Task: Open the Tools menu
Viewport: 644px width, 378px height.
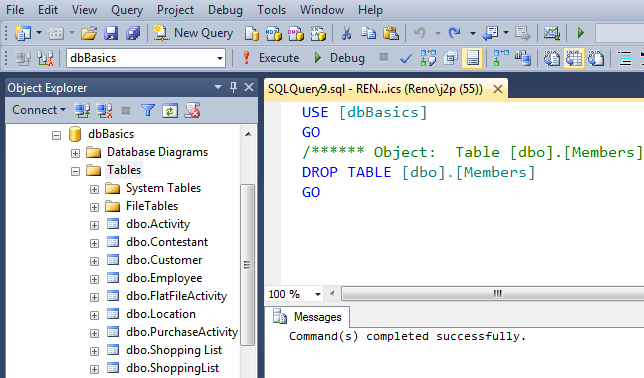Action: [x=271, y=9]
